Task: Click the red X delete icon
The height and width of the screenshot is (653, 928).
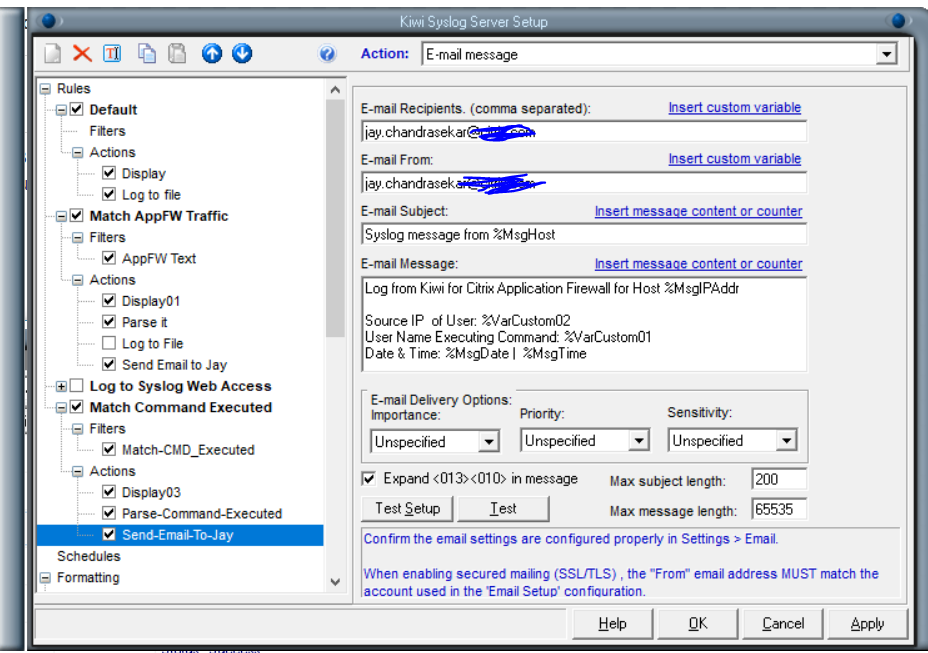Action: 82,54
